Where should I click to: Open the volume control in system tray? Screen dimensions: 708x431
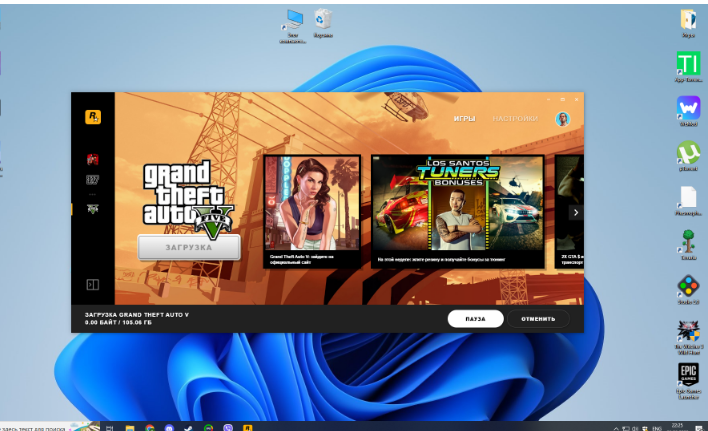[x=635, y=428]
